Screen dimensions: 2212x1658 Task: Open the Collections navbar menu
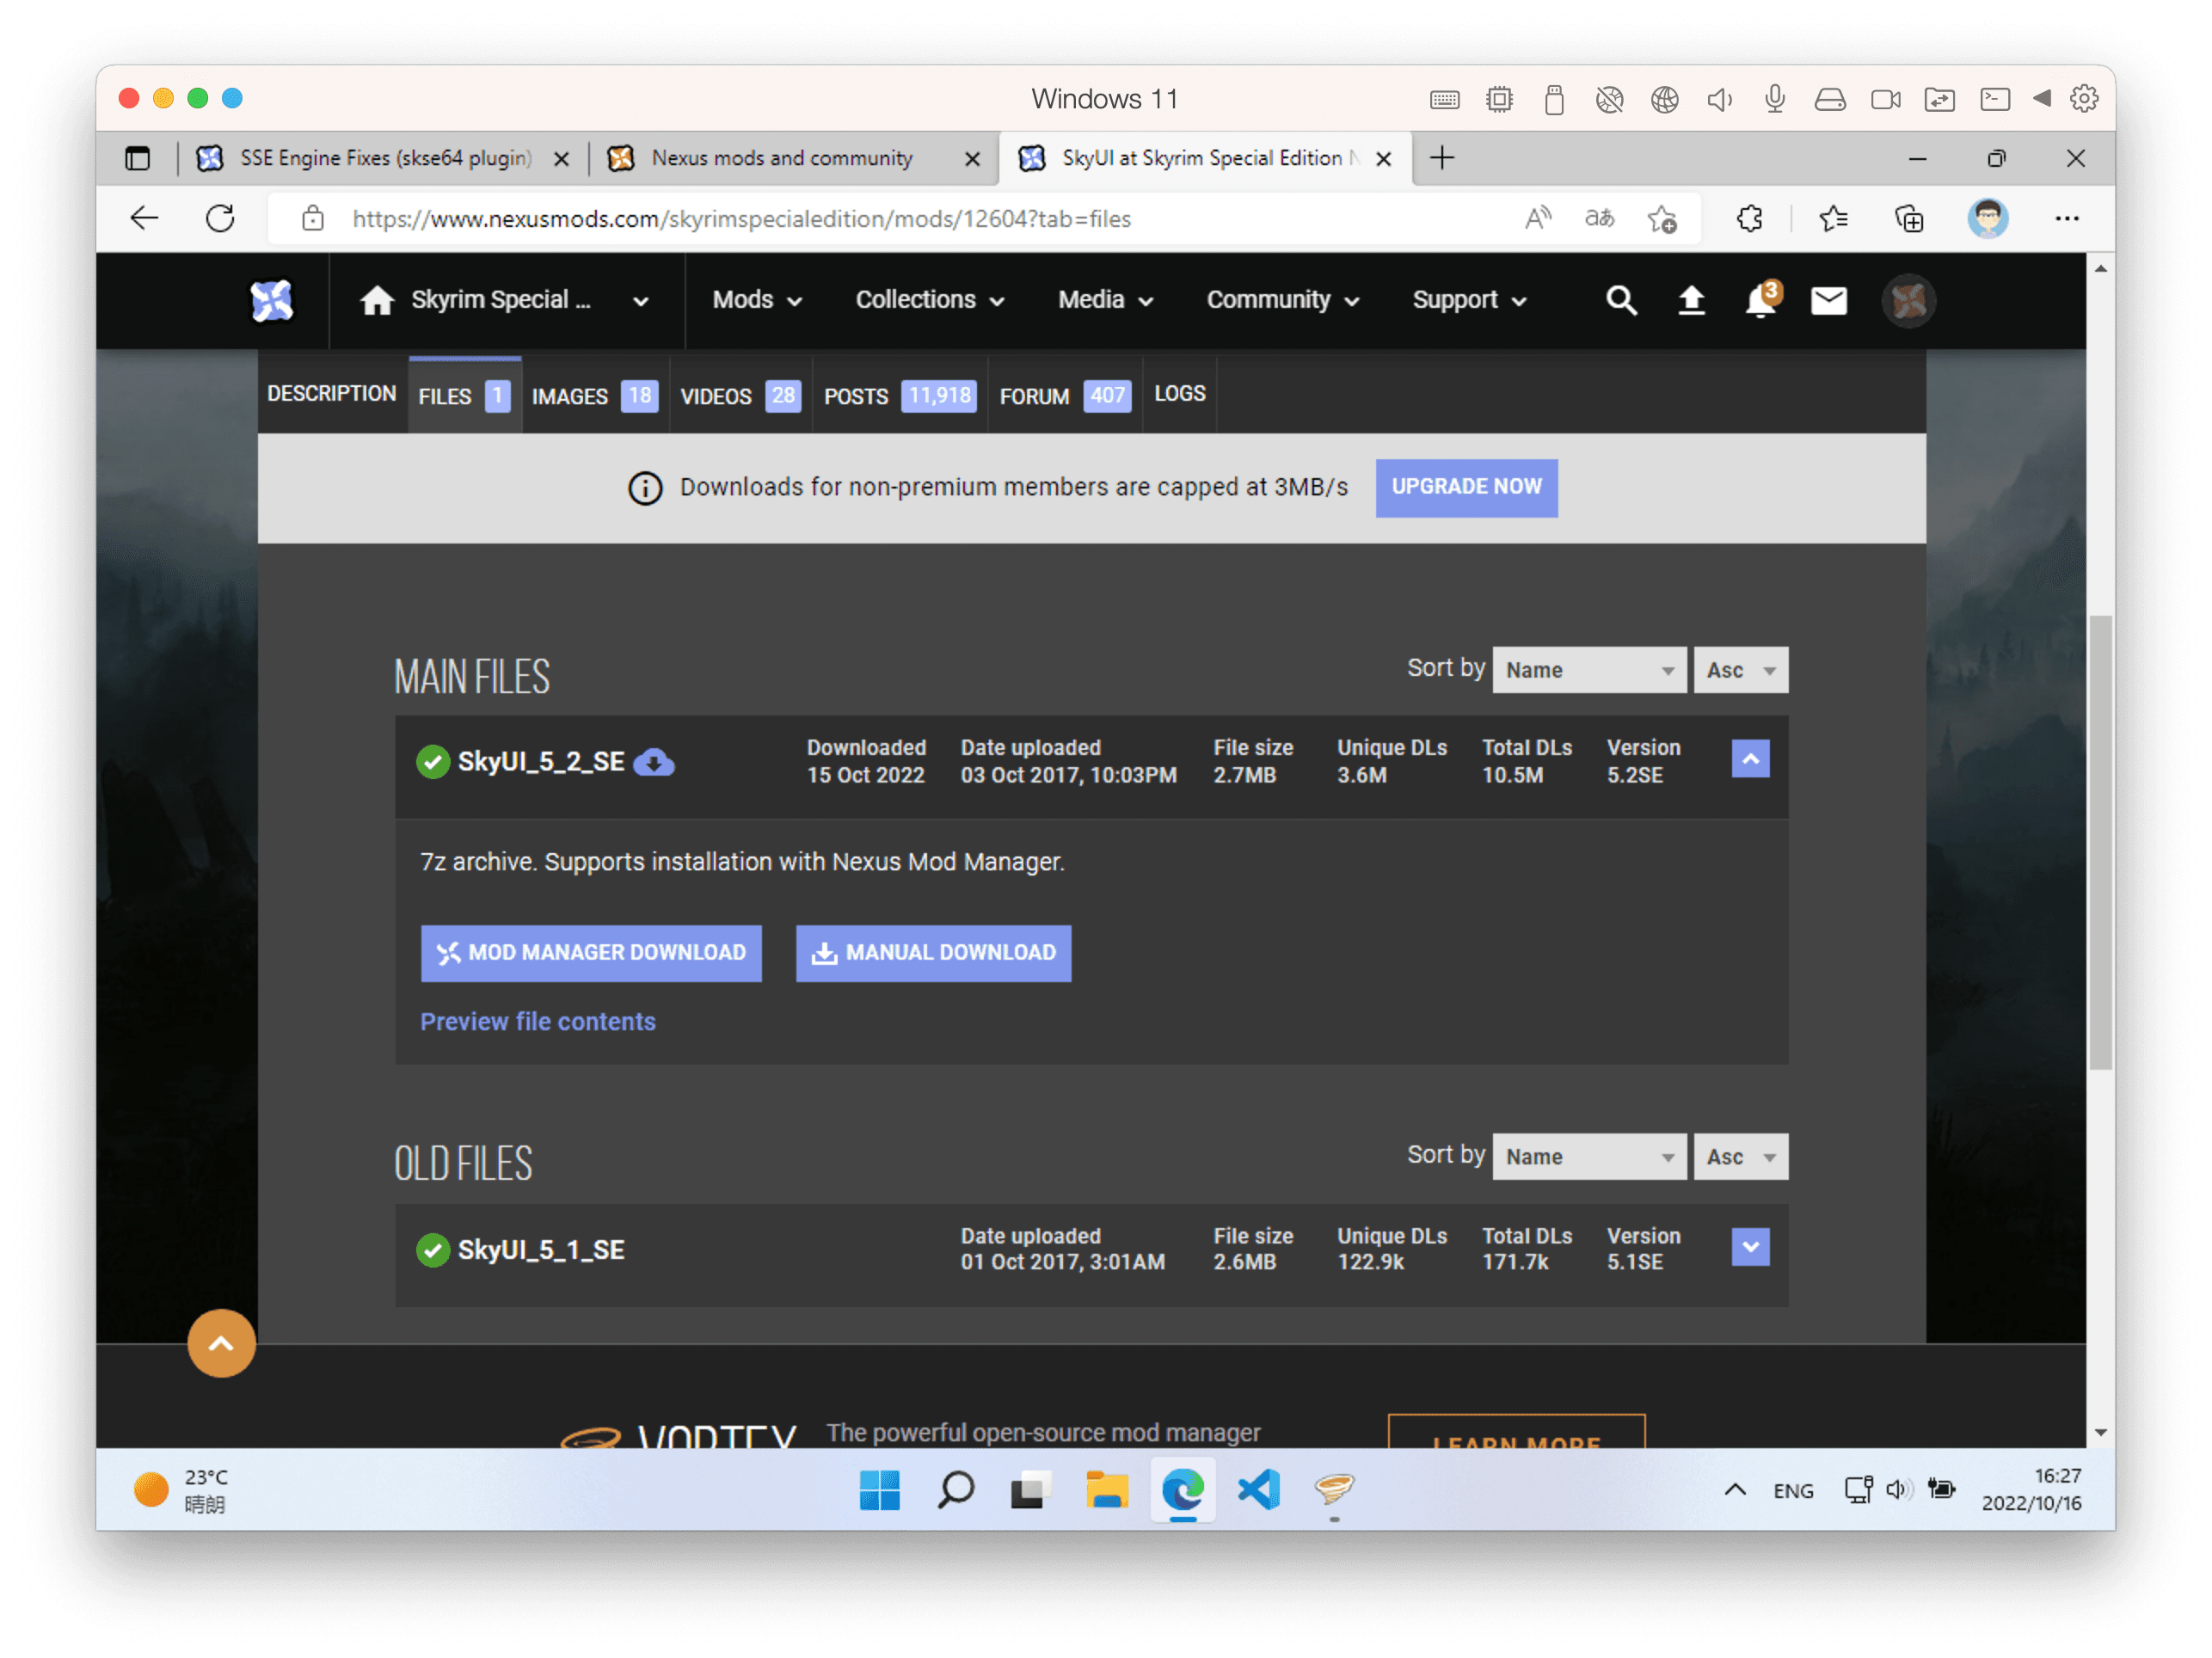point(929,300)
